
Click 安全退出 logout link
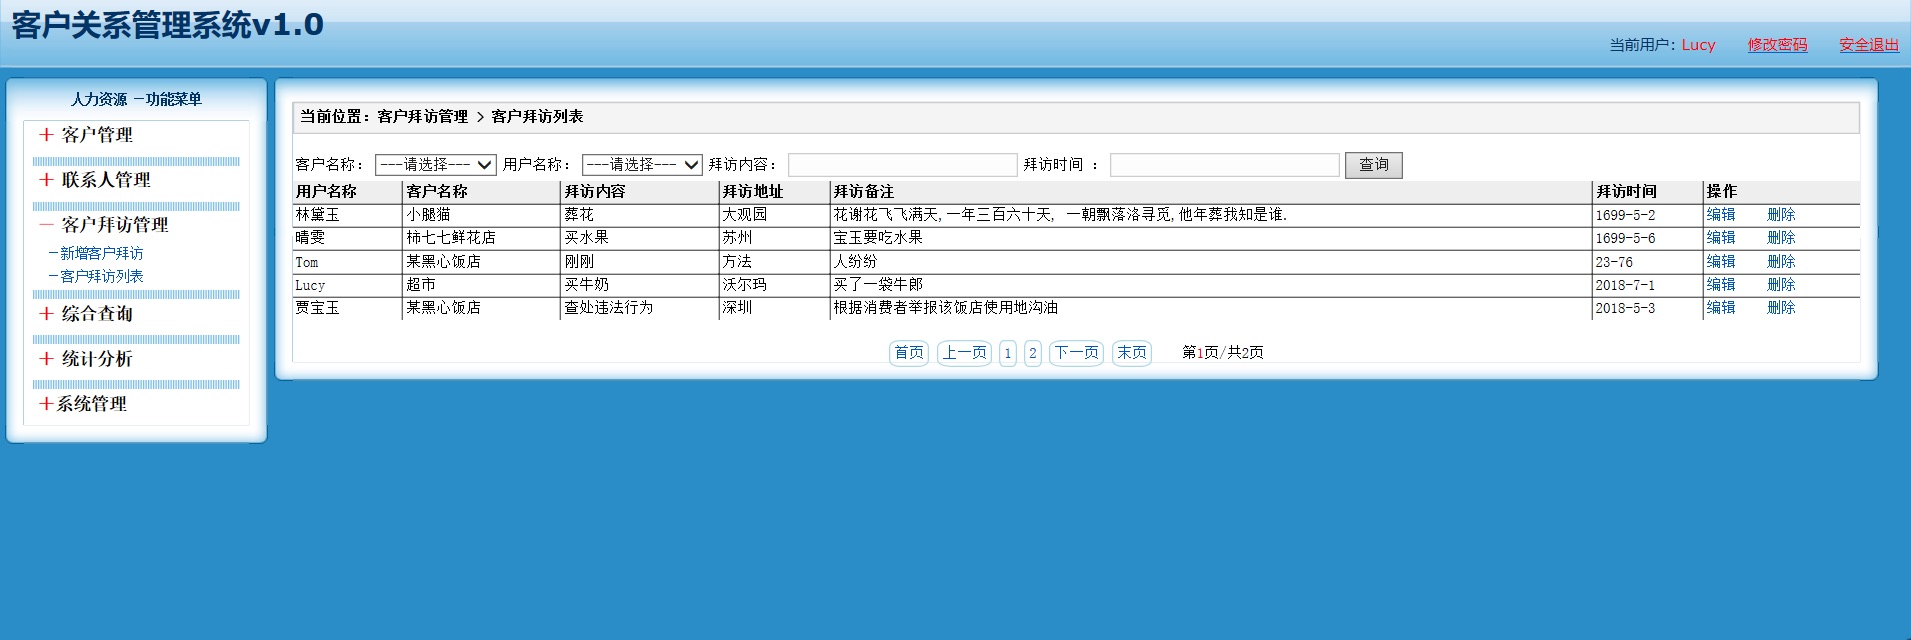(x=1869, y=45)
